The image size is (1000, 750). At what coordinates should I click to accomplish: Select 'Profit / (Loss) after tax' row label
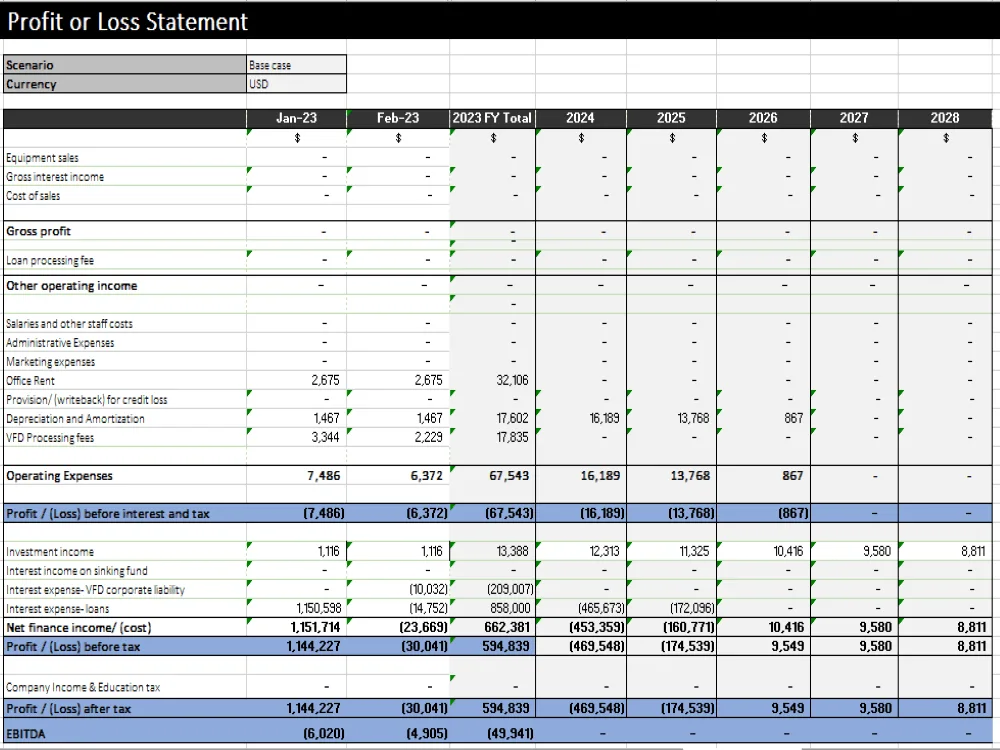[x=68, y=709]
